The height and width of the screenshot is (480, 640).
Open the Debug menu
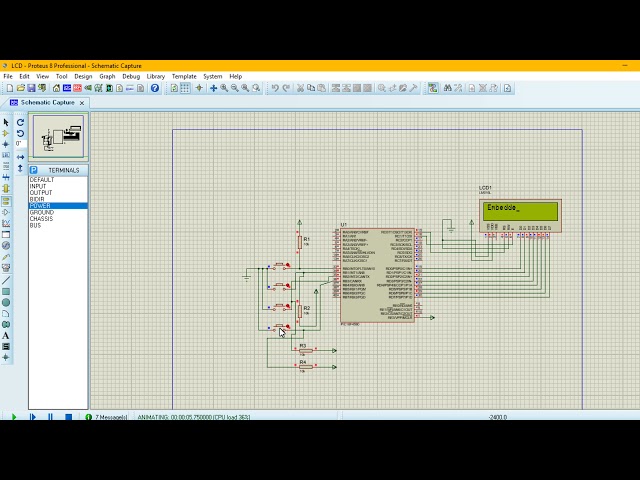131,76
